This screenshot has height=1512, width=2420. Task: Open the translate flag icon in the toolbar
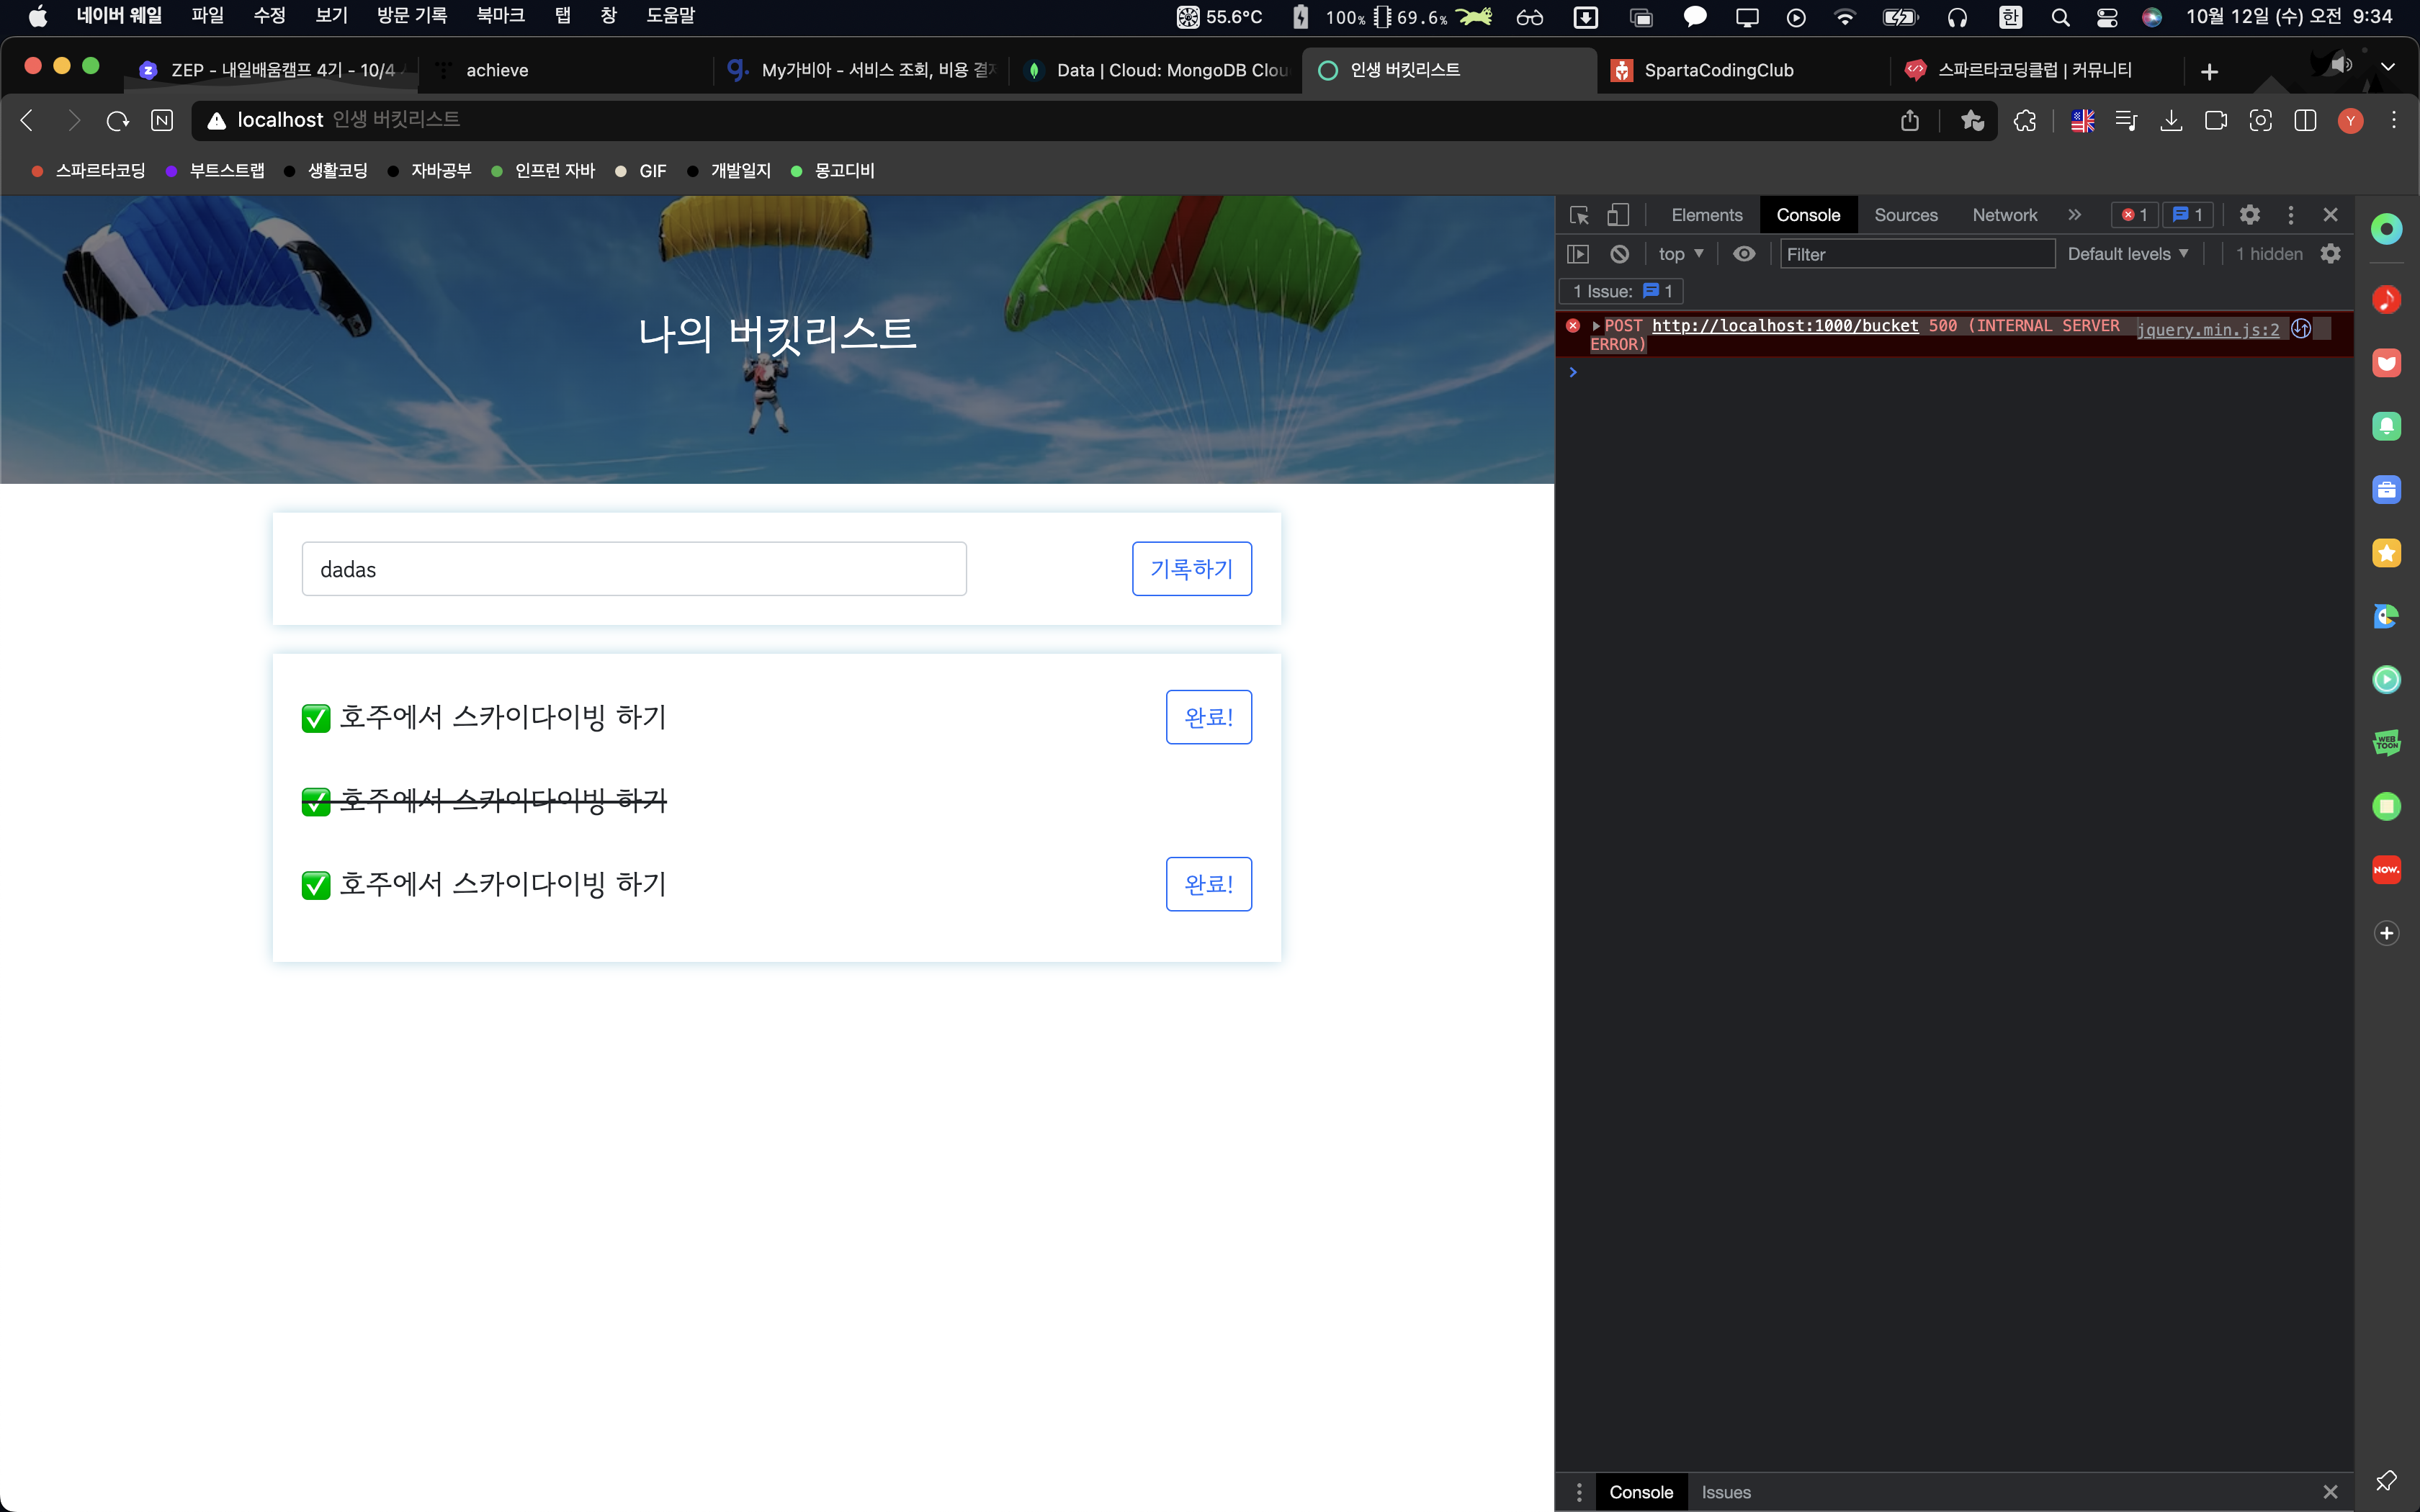tap(2083, 121)
